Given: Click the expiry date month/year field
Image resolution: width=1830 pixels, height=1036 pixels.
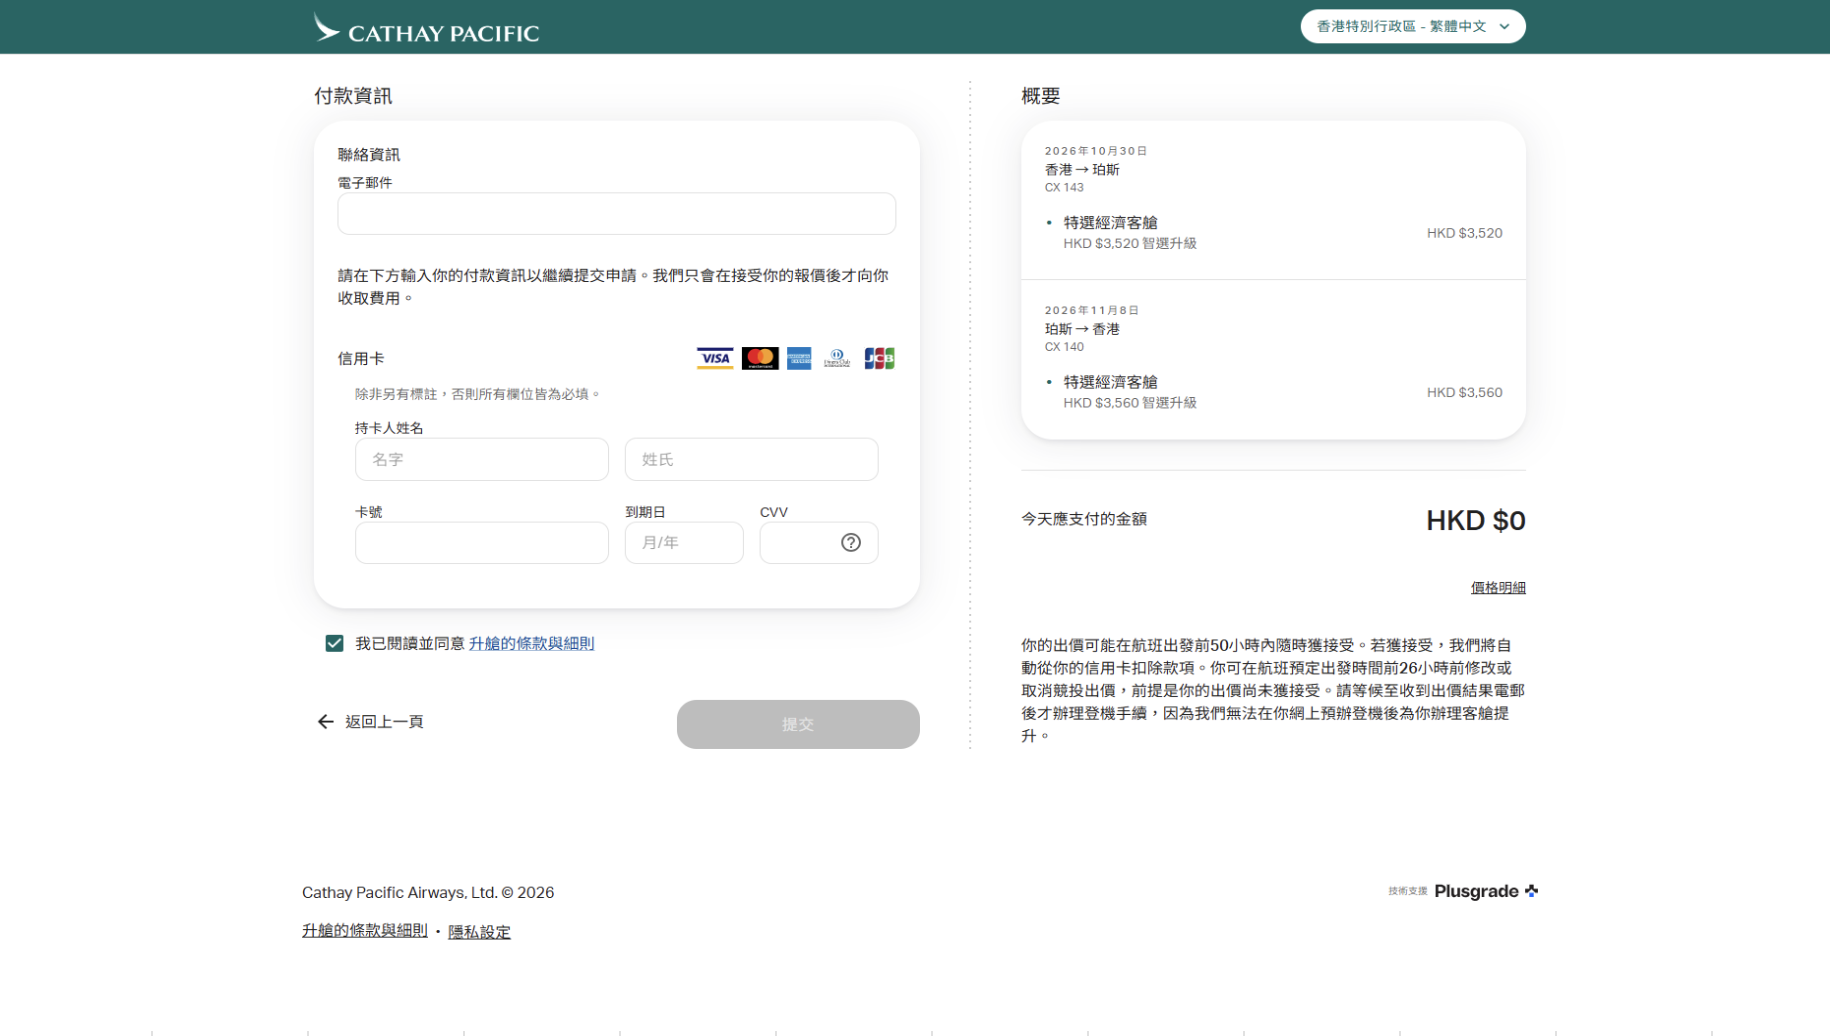Looking at the screenshot, I should click(x=684, y=543).
